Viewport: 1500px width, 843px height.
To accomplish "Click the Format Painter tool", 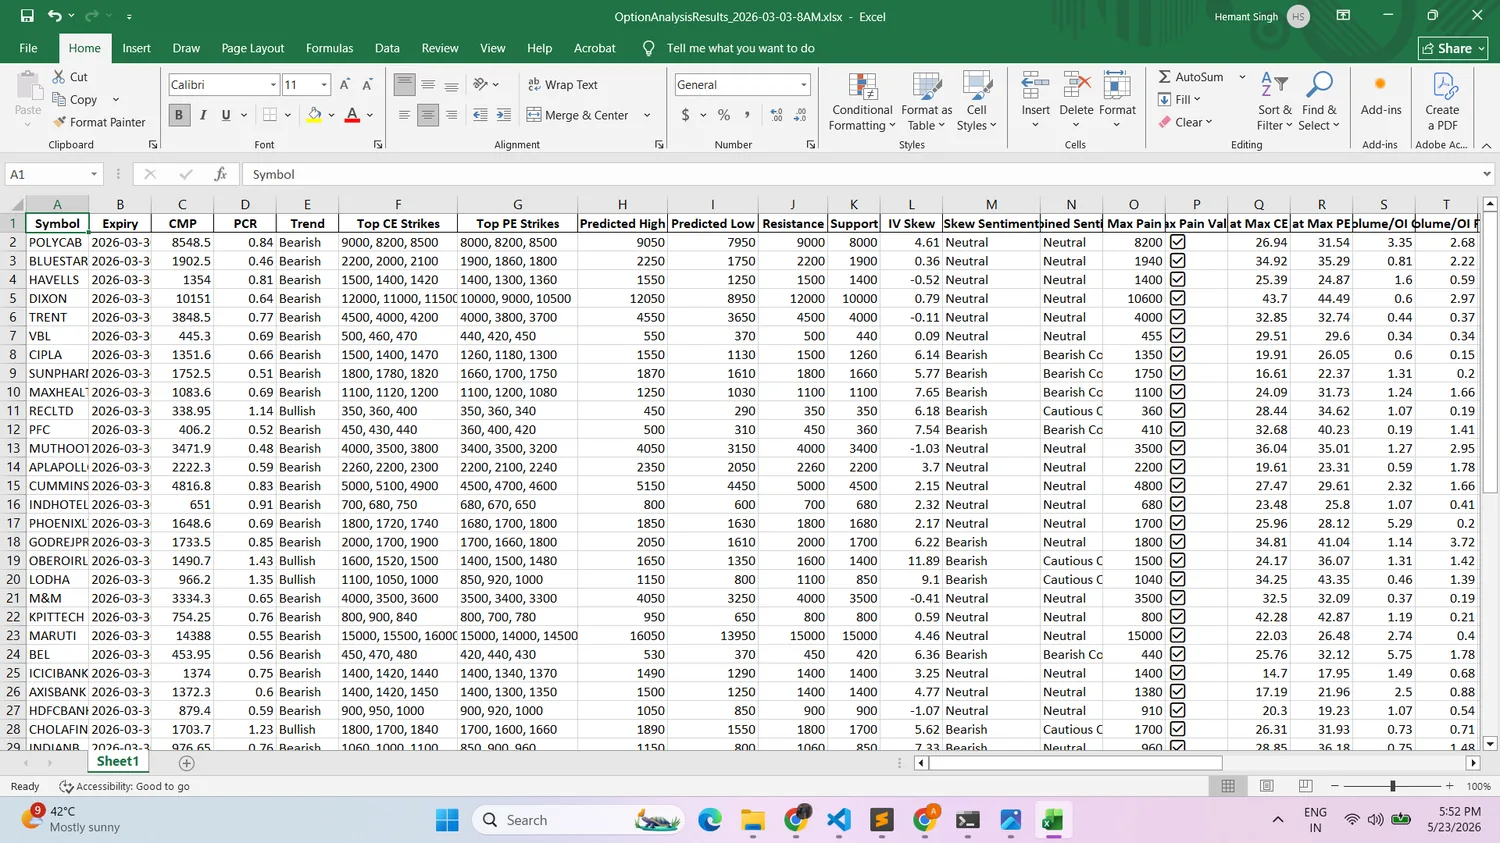I will (x=99, y=122).
